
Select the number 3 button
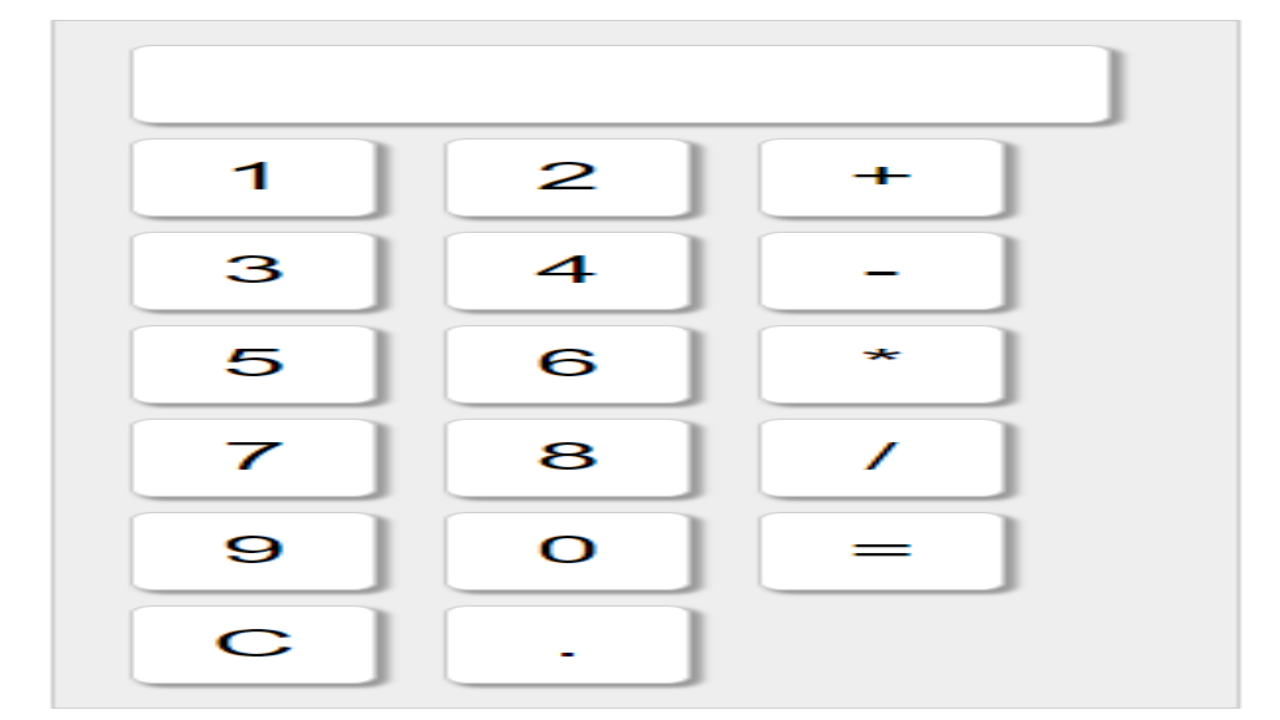[255, 268]
